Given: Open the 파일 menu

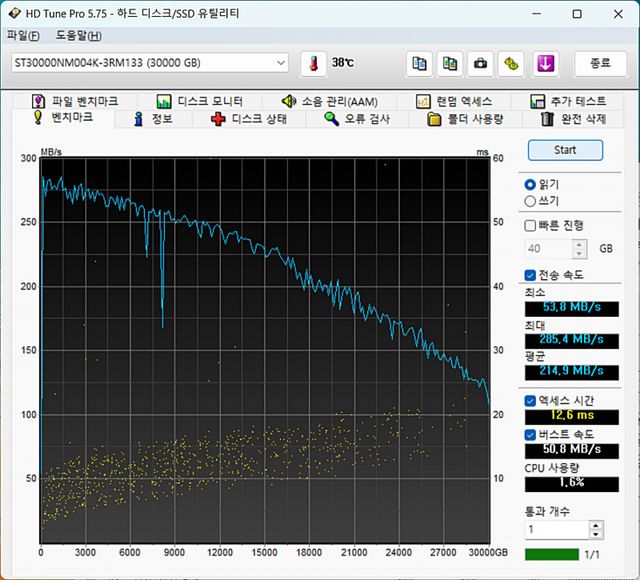Looking at the screenshot, I should (x=22, y=36).
